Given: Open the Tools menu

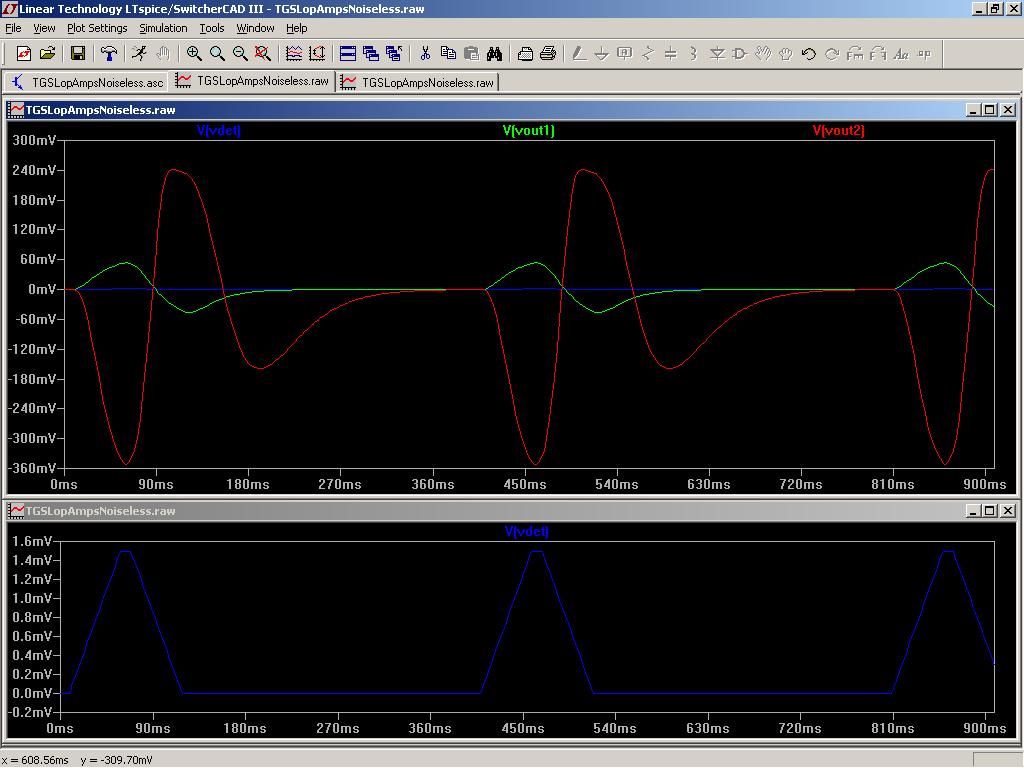Looking at the screenshot, I should click(212, 28).
